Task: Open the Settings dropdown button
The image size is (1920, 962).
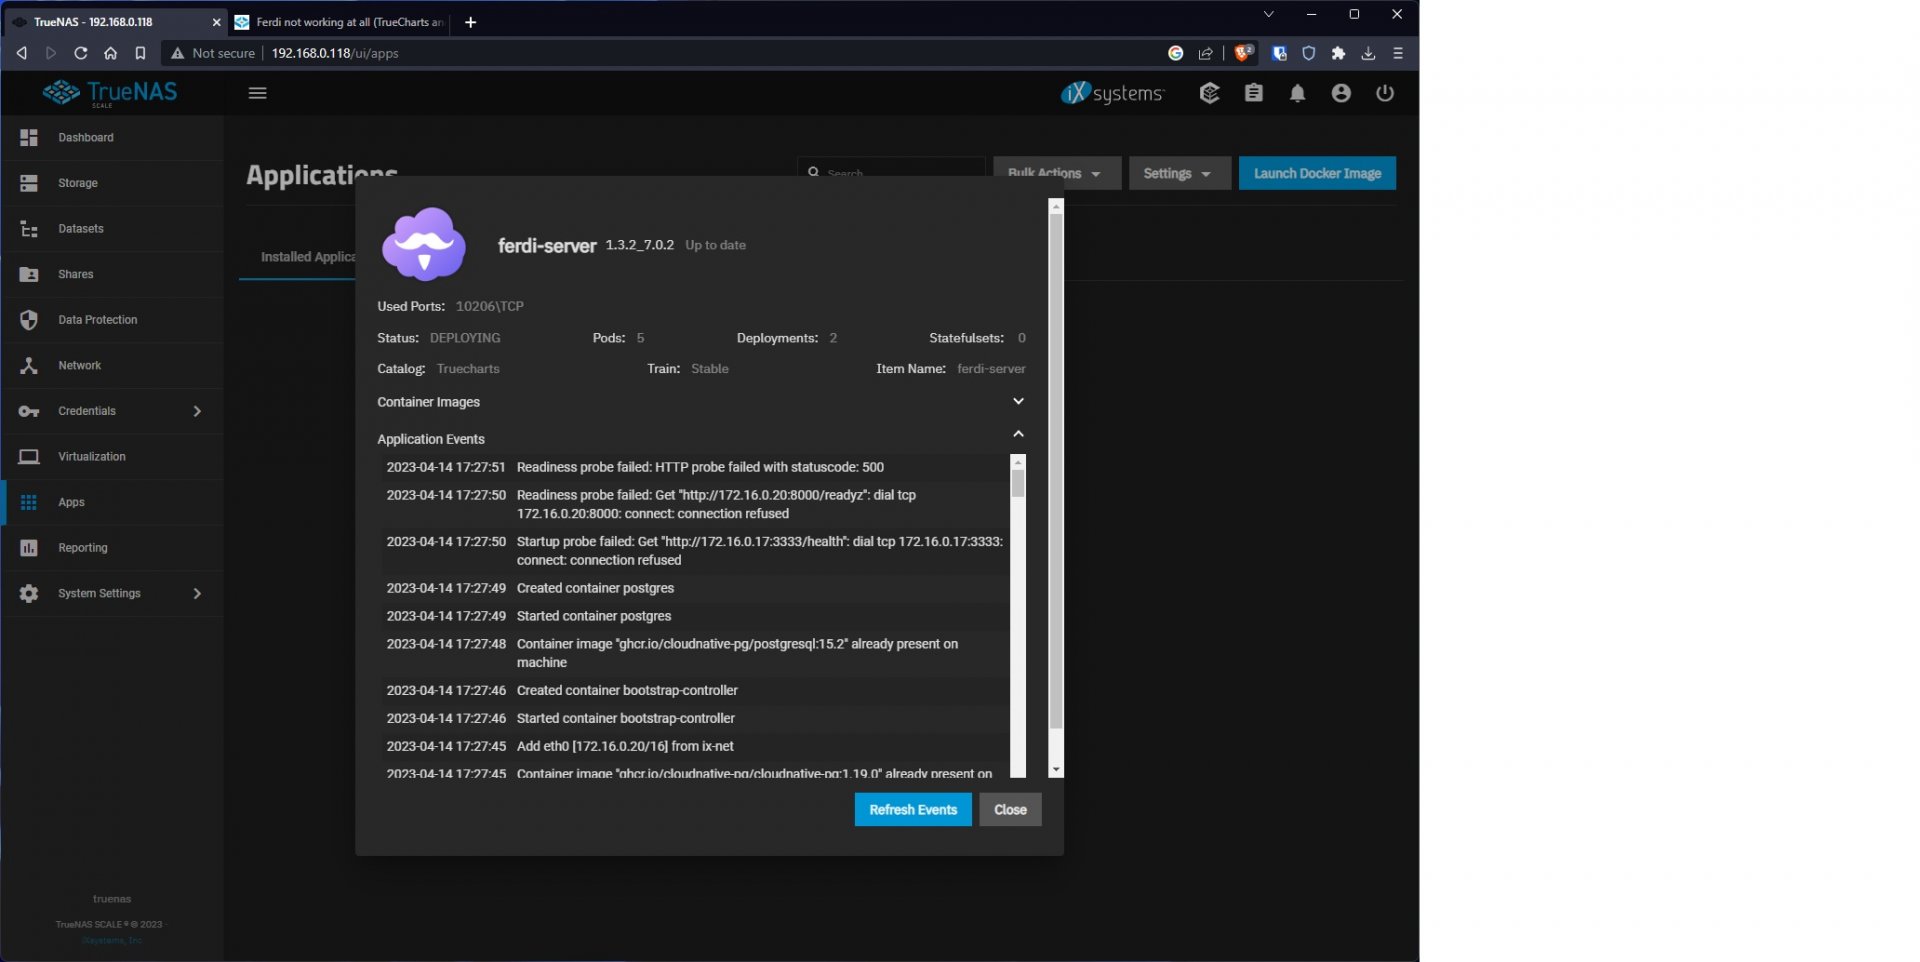Action: 1176,173
